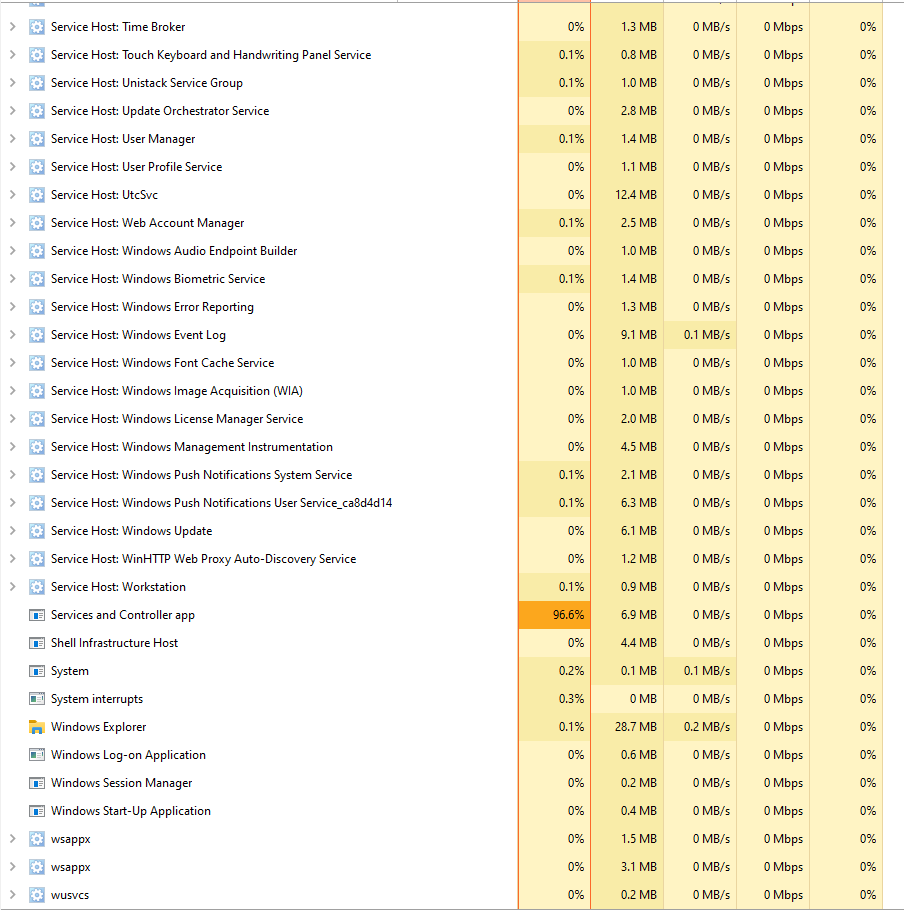The image size is (904, 912).
Task: Select Service Host: Windows License Manager Service text
Action: [177, 419]
